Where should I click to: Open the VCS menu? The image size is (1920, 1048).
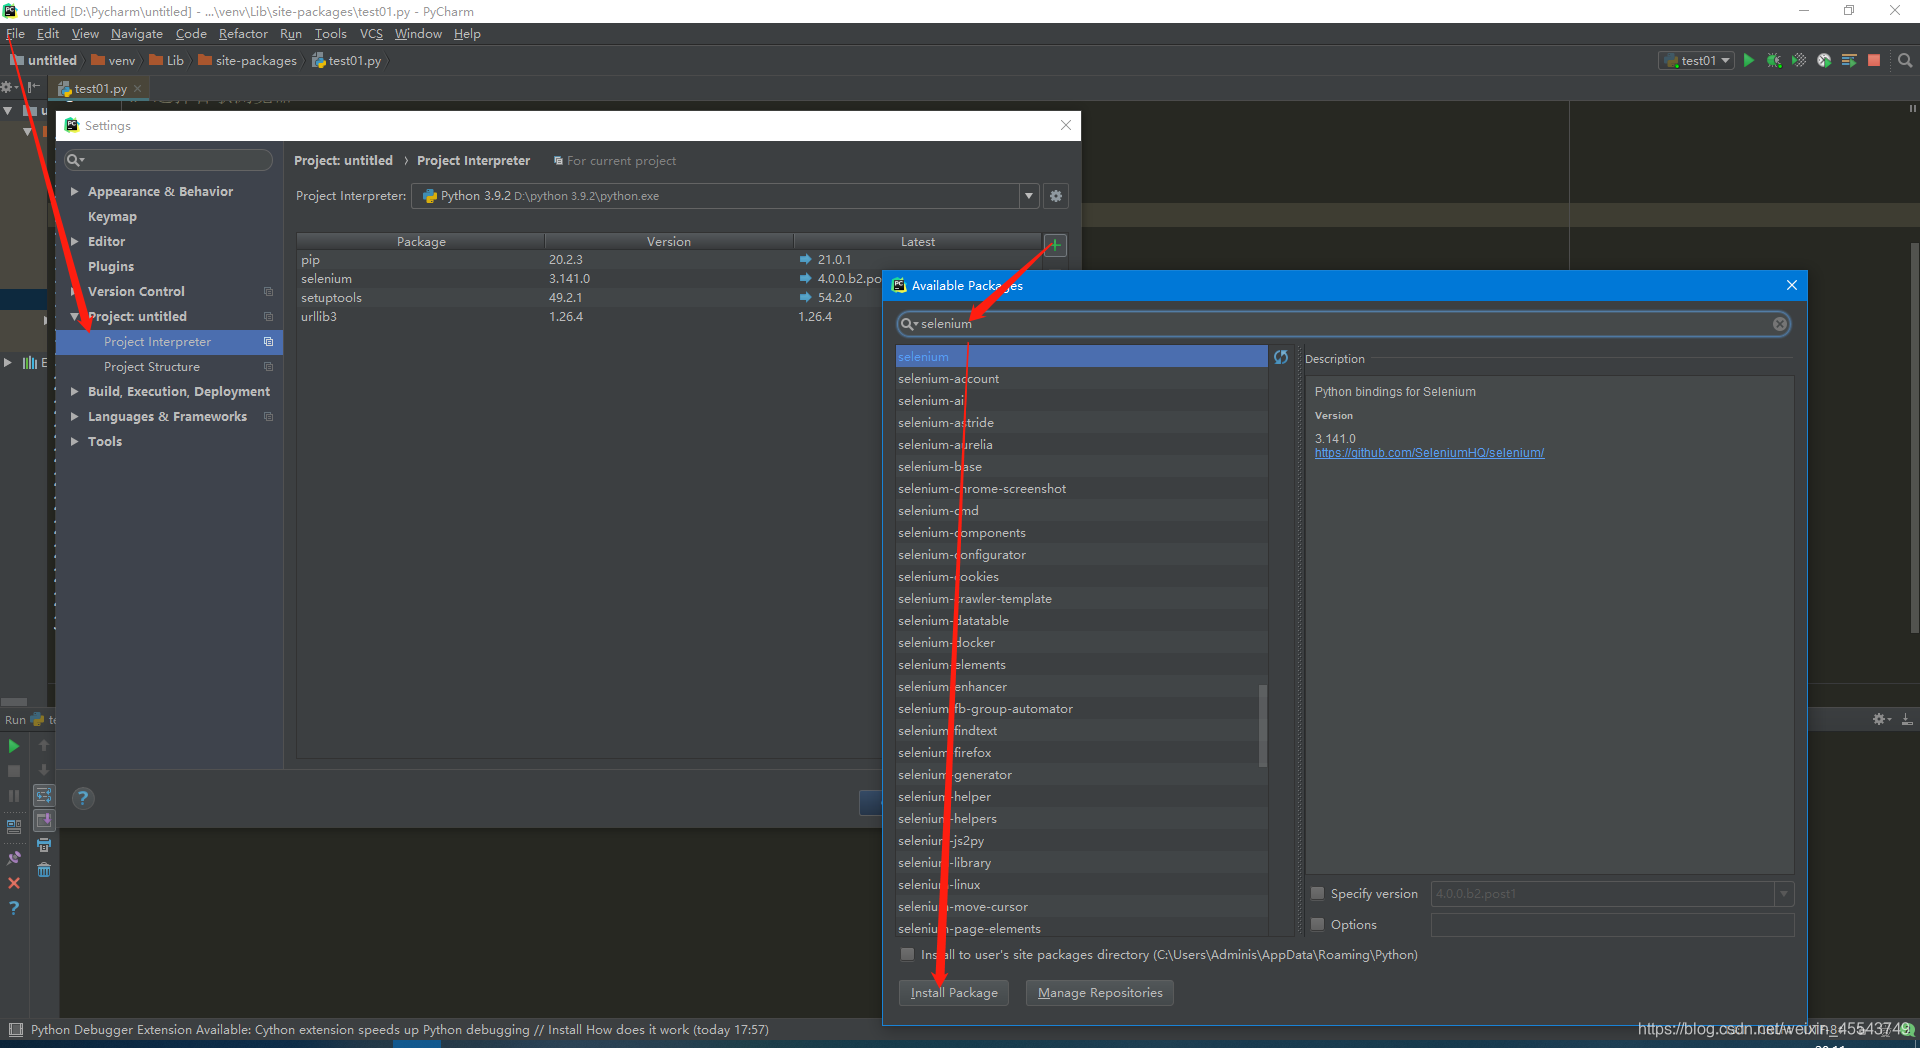[x=371, y=34]
